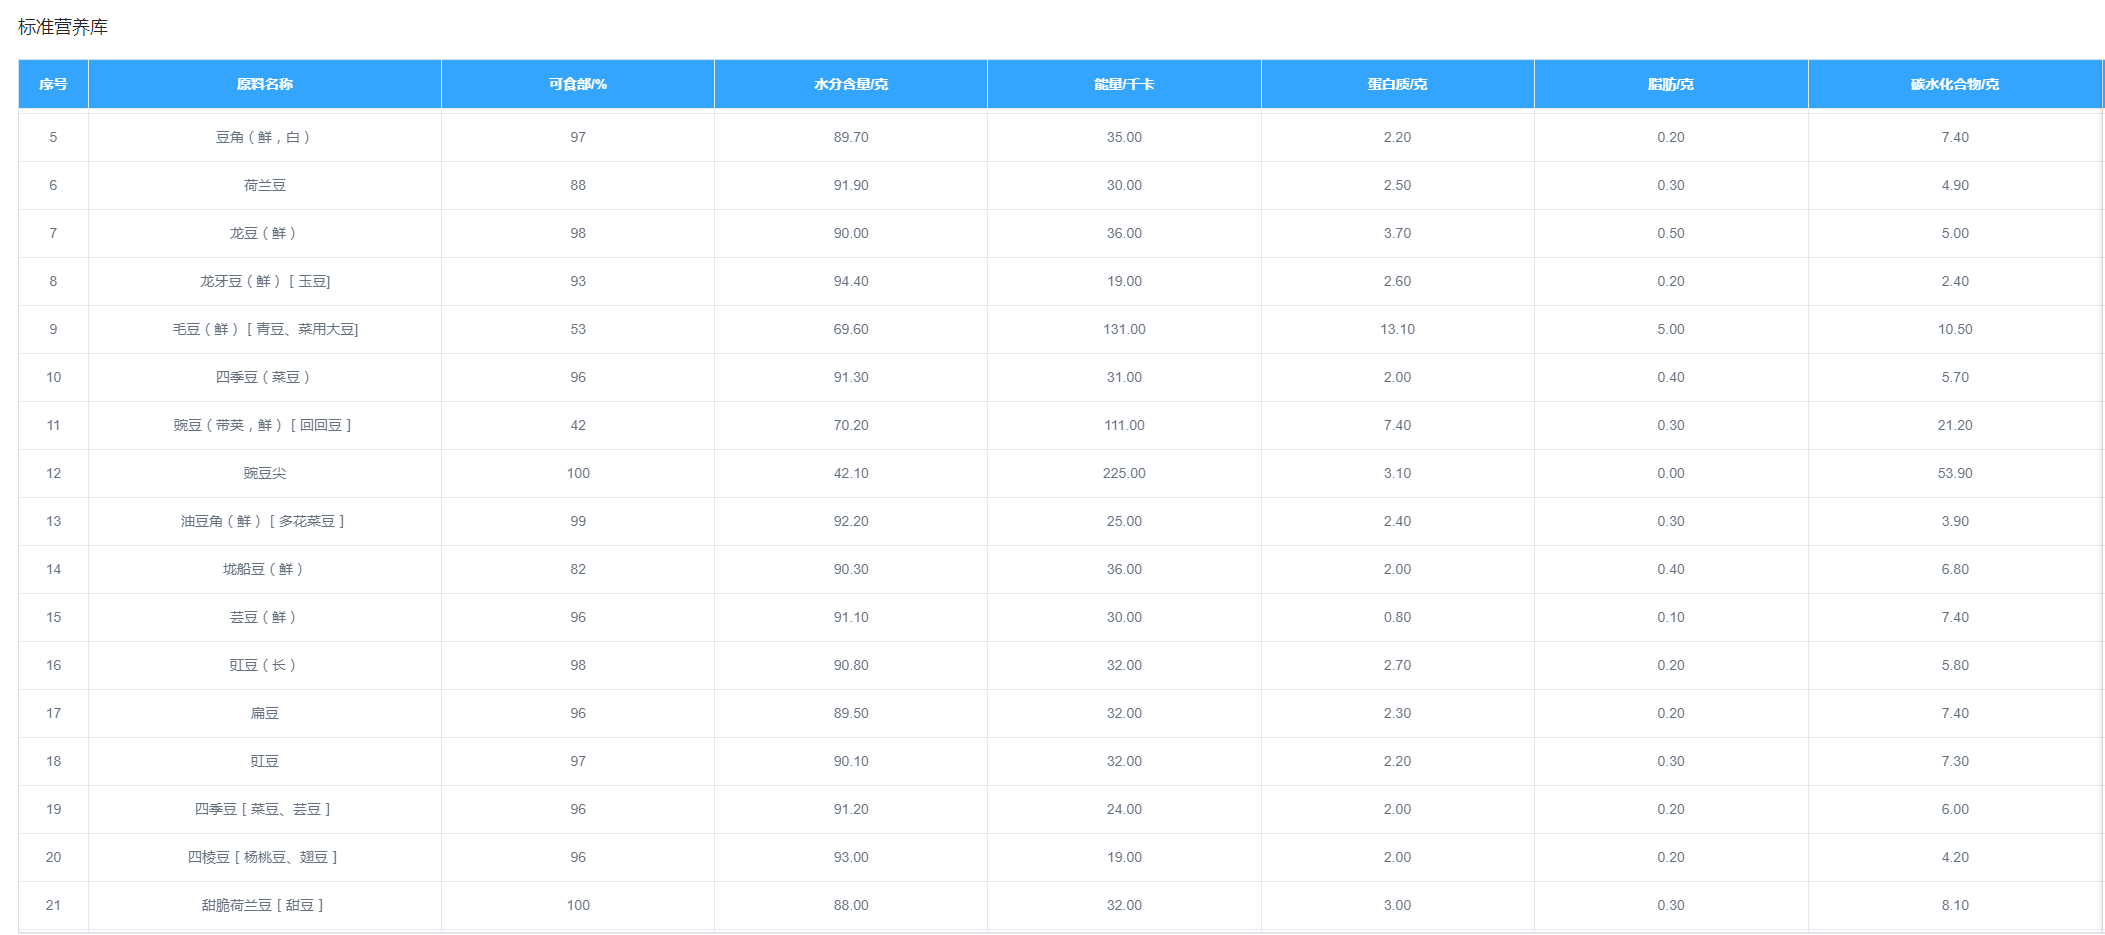Select 四季豆[菜豆、芸豆] name cell
Viewport: 2105px width, 935px height.
(x=265, y=809)
